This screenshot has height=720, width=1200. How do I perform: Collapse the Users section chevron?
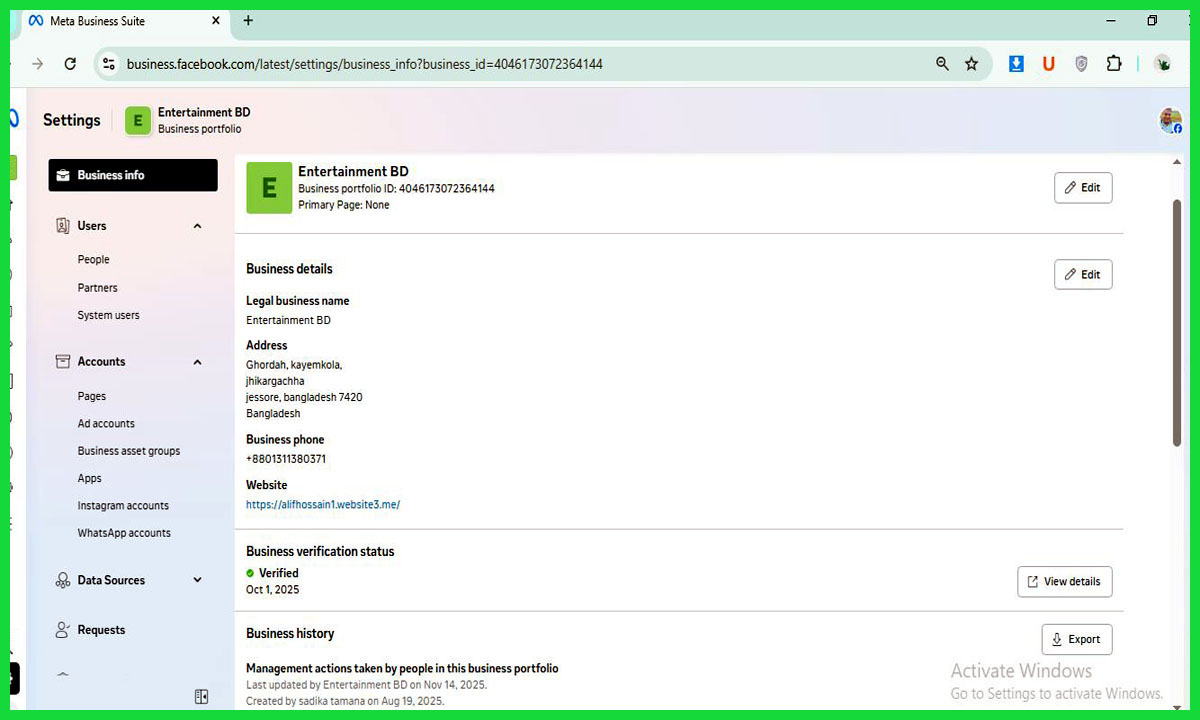point(197,226)
